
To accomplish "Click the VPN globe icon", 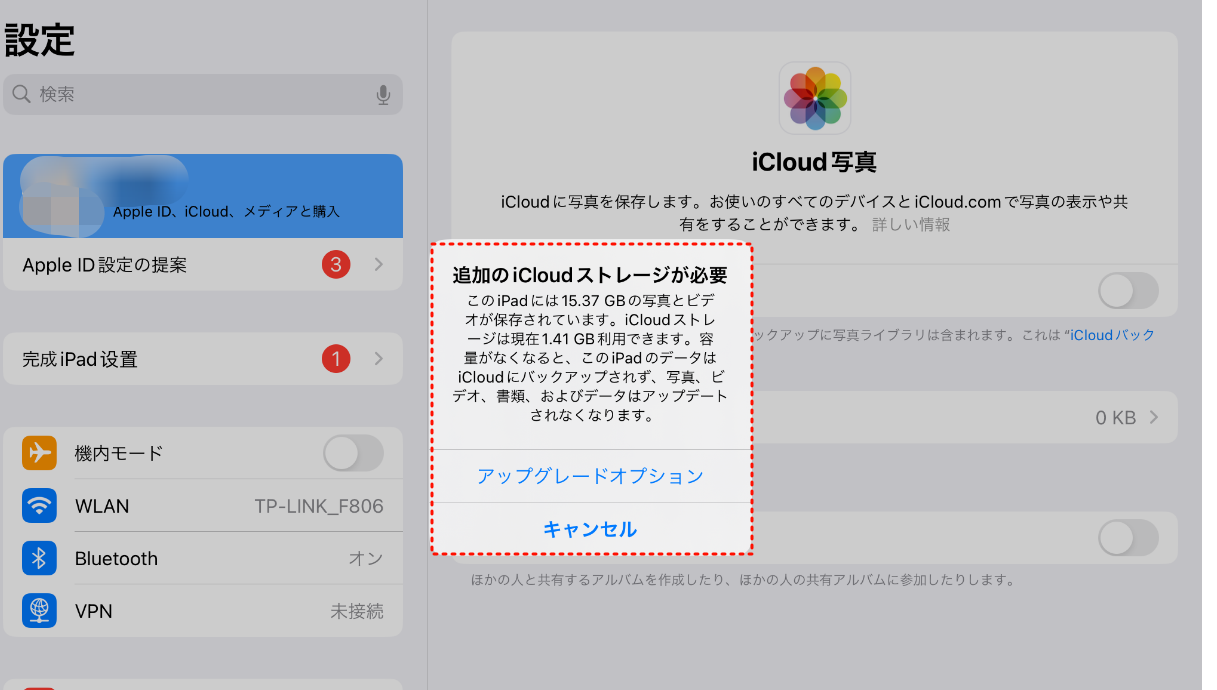I will coord(39,610).
